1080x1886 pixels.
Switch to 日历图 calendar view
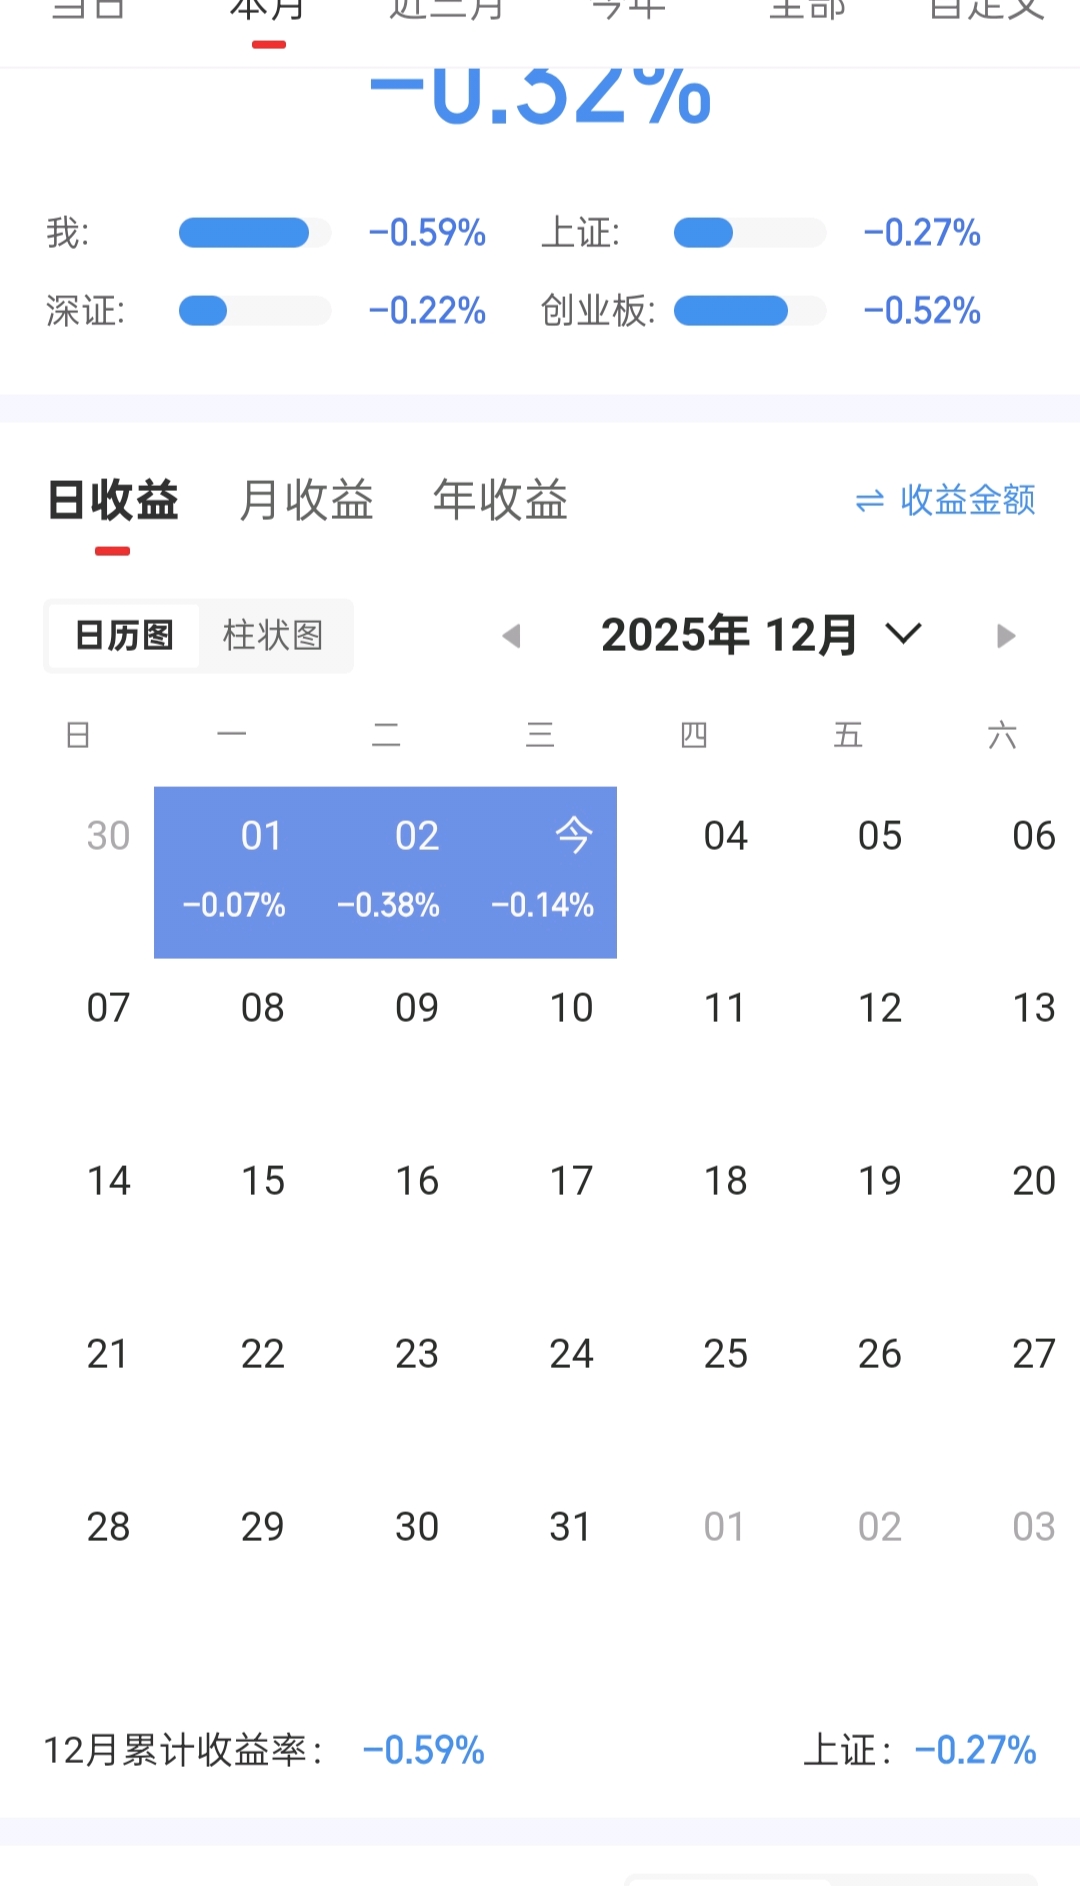pos(124,636)
